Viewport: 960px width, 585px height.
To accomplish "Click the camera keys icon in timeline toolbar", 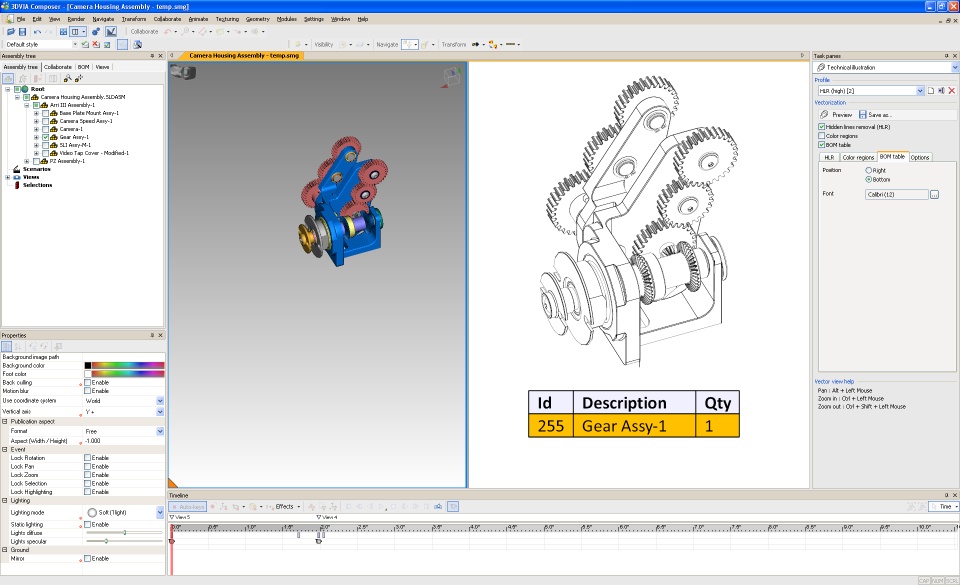I will tap(438, 507).
